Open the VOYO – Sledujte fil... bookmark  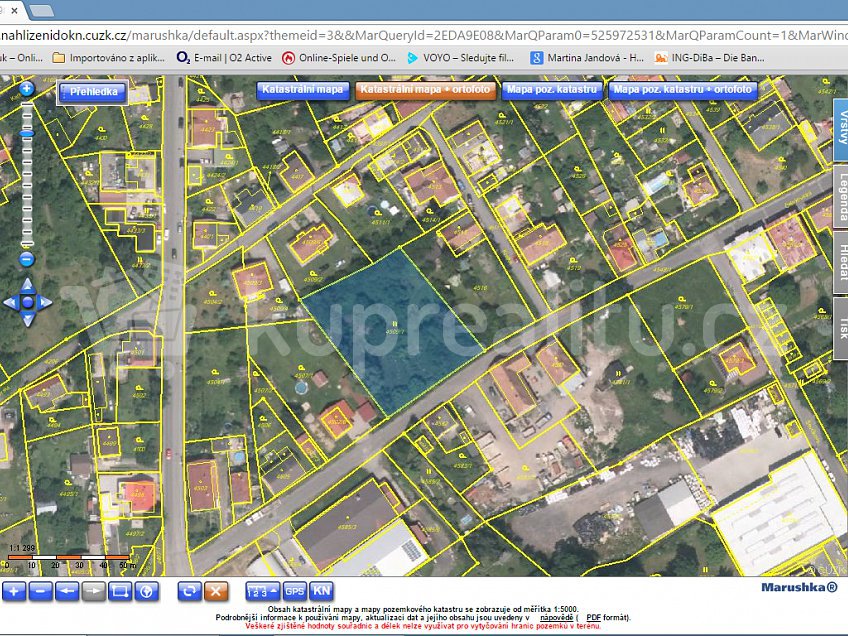(x=460, y=57)
